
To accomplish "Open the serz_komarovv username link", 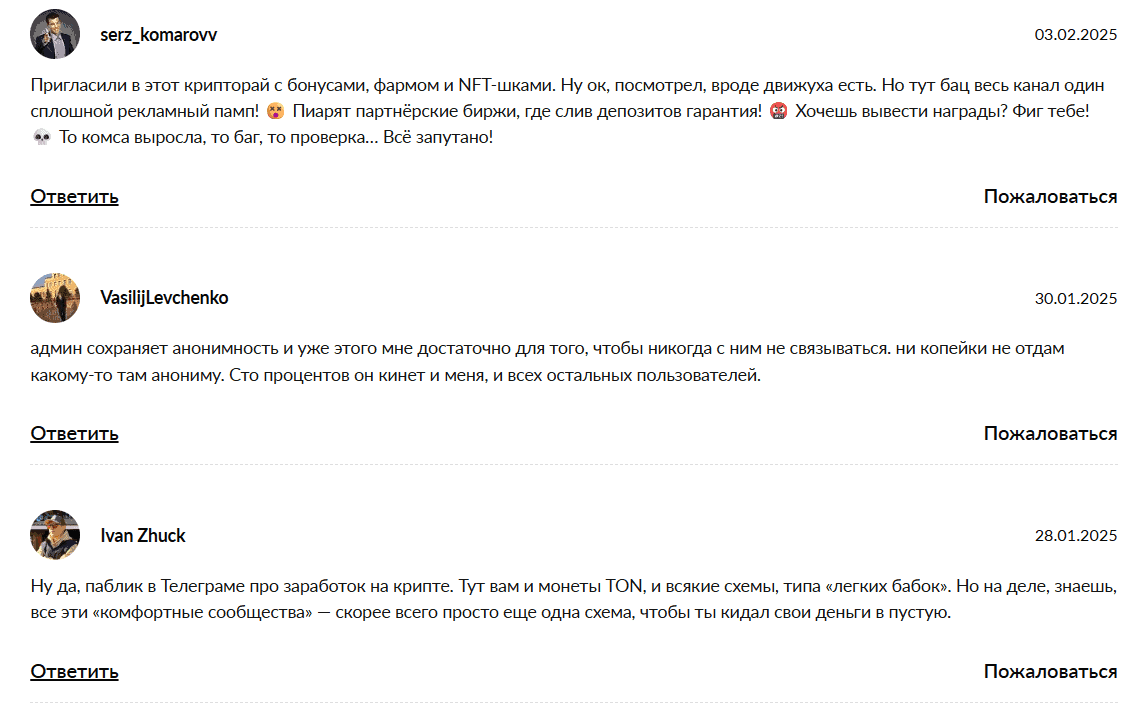I will click(158, 35).
